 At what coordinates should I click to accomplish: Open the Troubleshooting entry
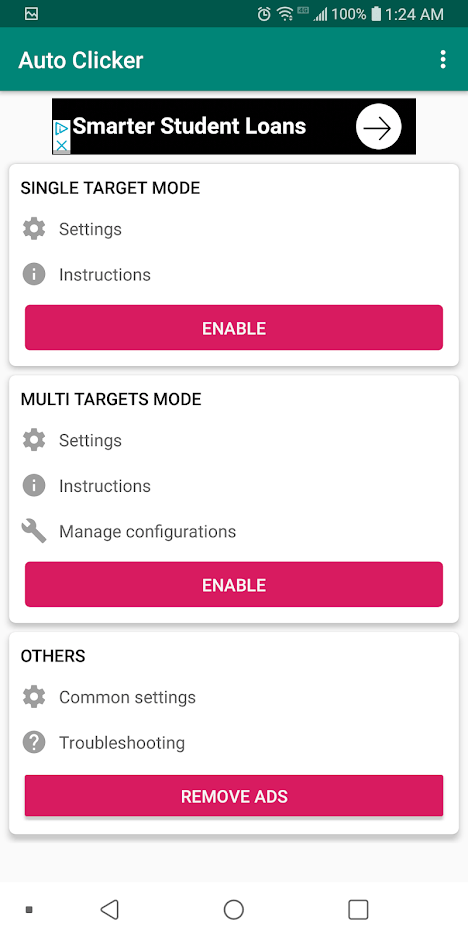pyautogui.click(x=234, y=743)
